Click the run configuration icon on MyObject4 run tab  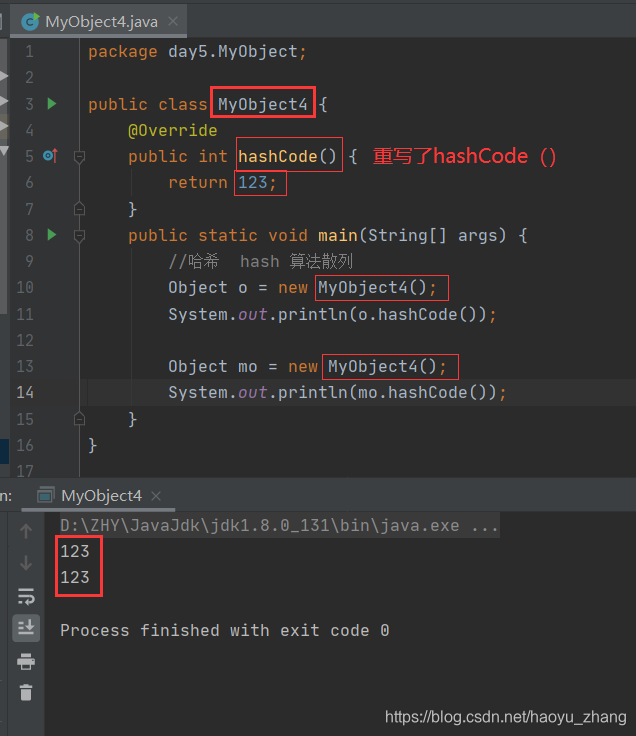46,495
